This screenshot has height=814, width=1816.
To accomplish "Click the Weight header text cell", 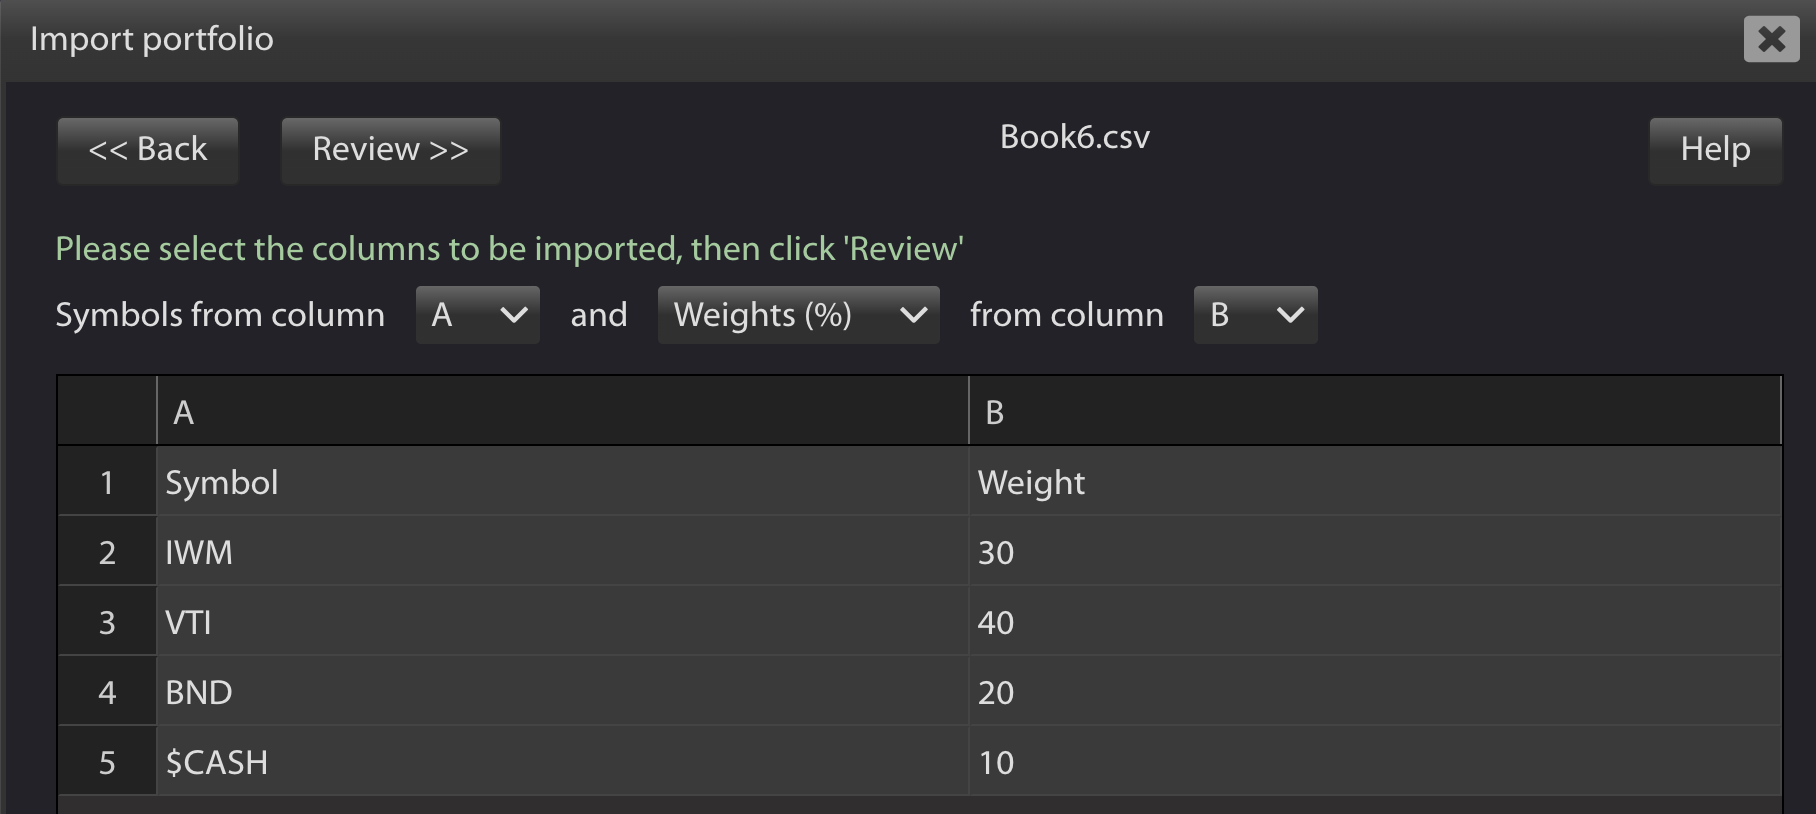I will [x=1375, y=481].
